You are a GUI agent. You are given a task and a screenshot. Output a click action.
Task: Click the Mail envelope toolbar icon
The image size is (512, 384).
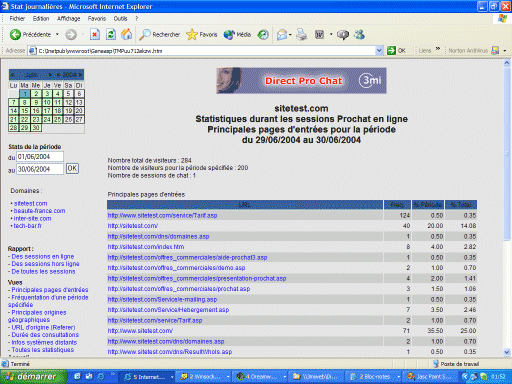tap(282, 34)
